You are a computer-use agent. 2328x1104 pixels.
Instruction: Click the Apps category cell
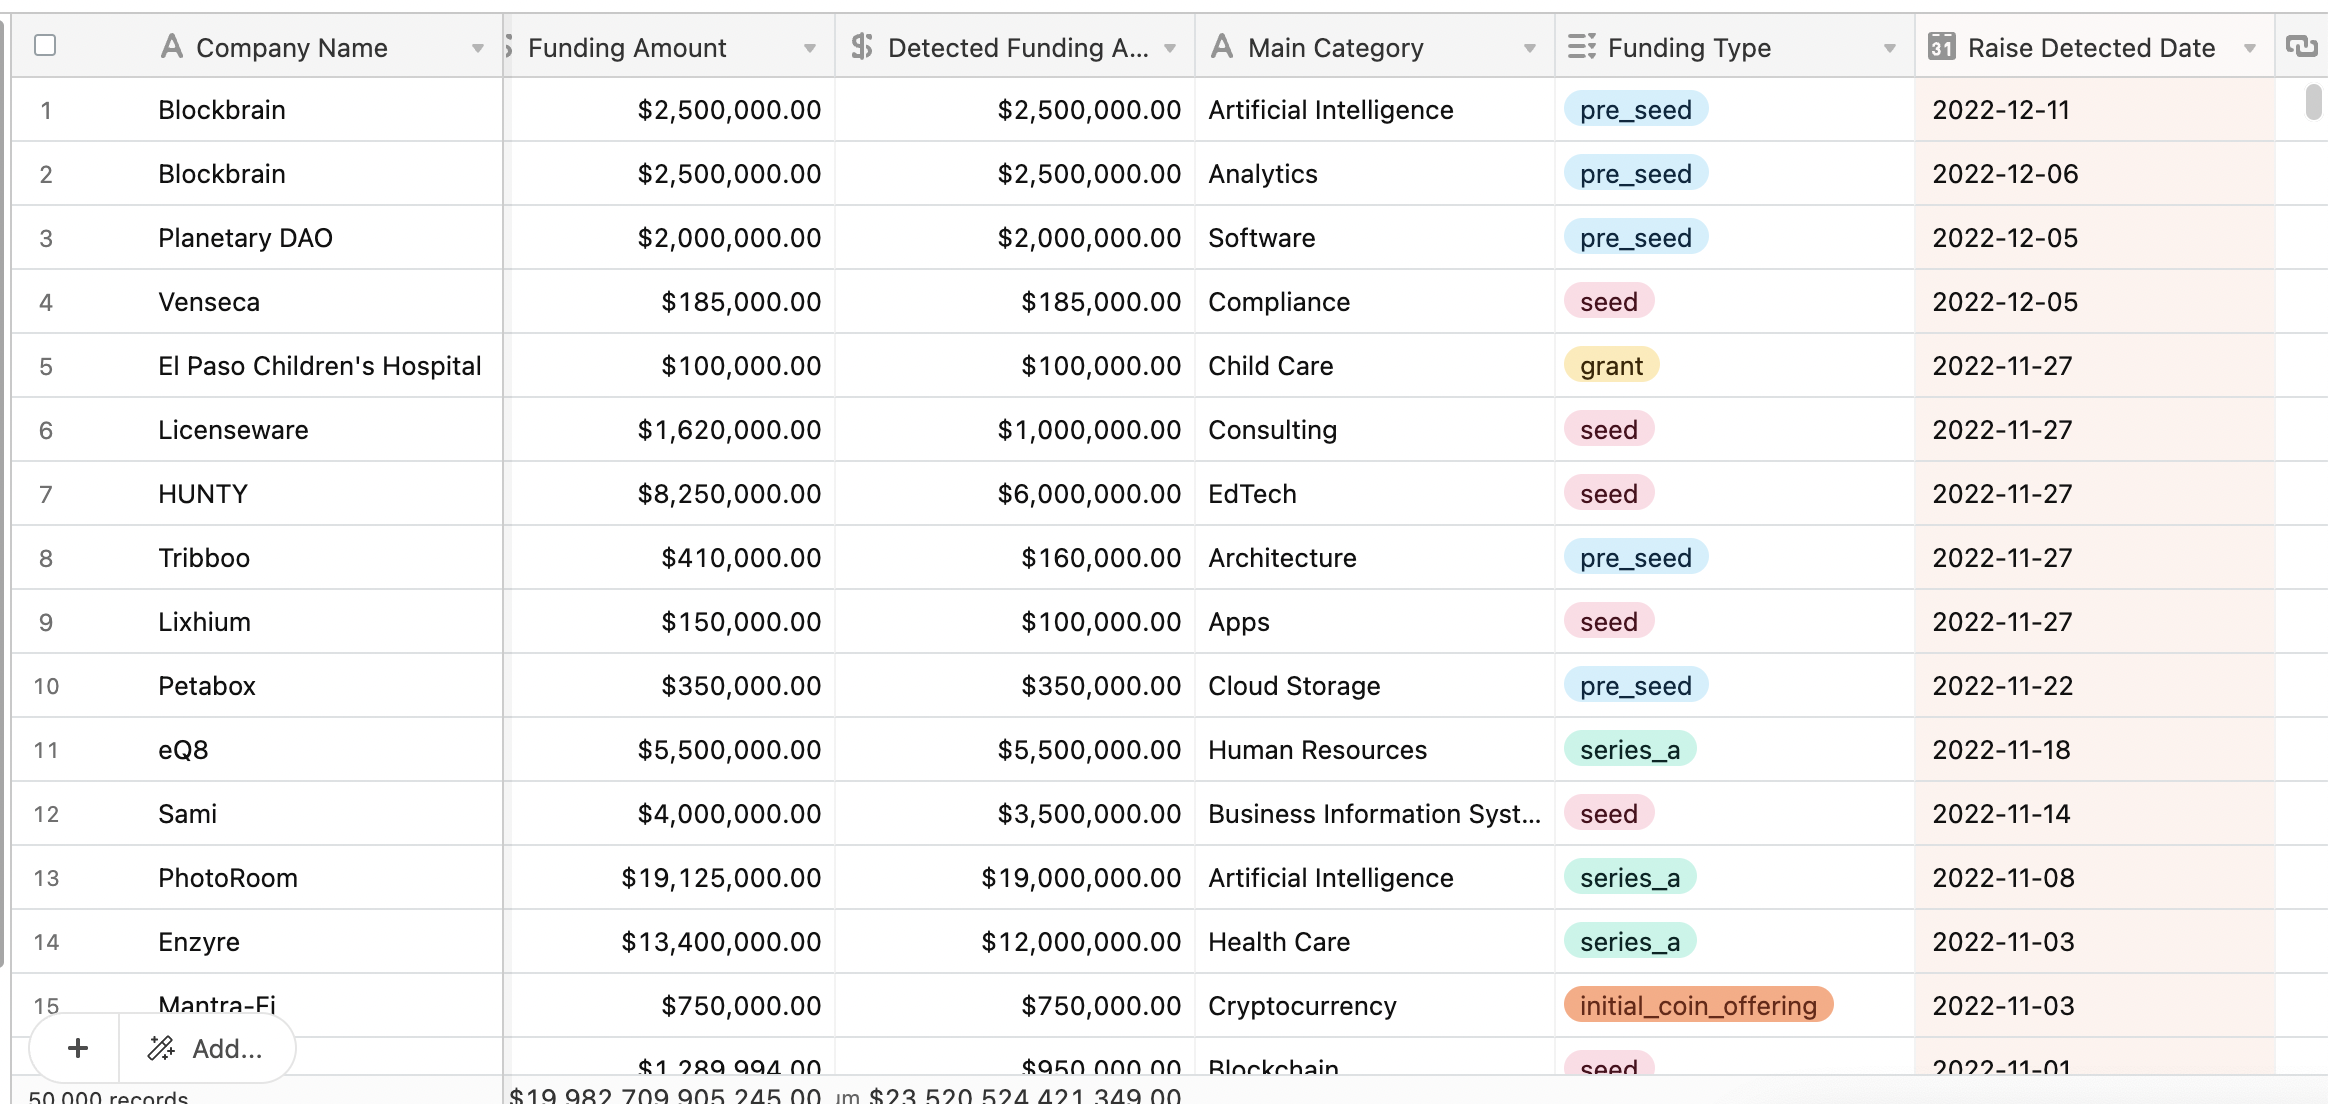click(x=1375, y=622)
